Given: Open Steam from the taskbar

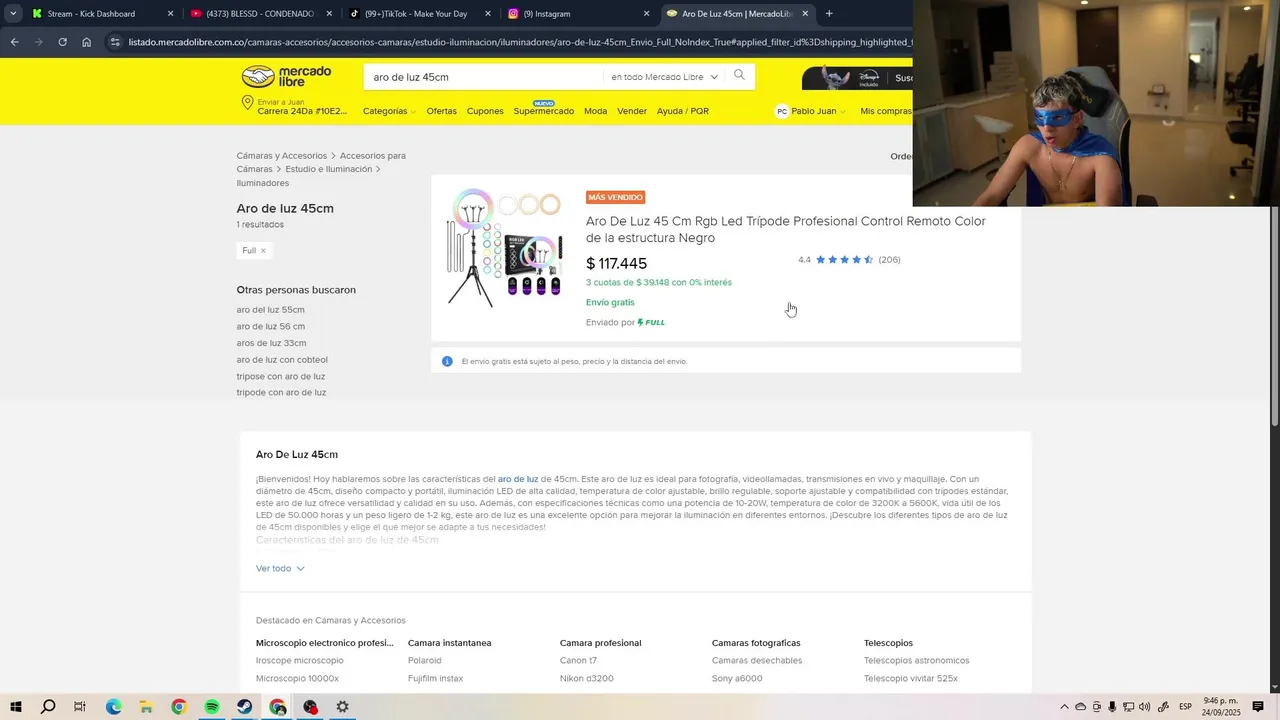Looking at the screenshot, I should click(244, 707).
